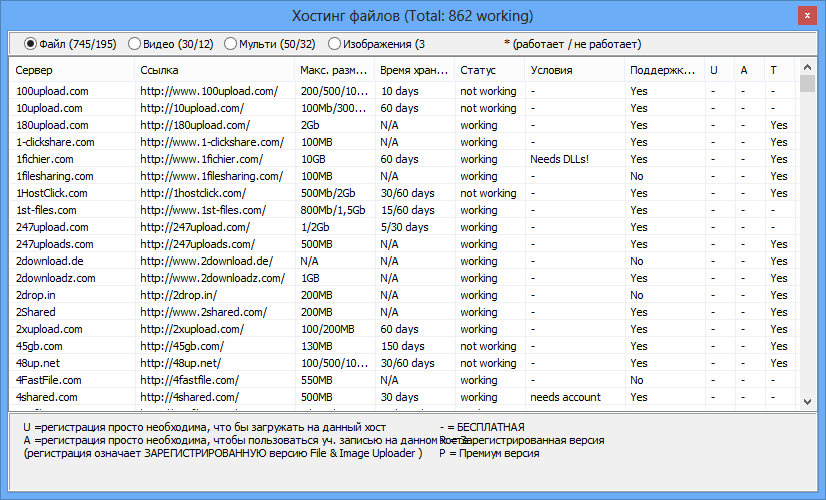
Task: Select the 2download.de row
Action: click(x=404, y=261)
